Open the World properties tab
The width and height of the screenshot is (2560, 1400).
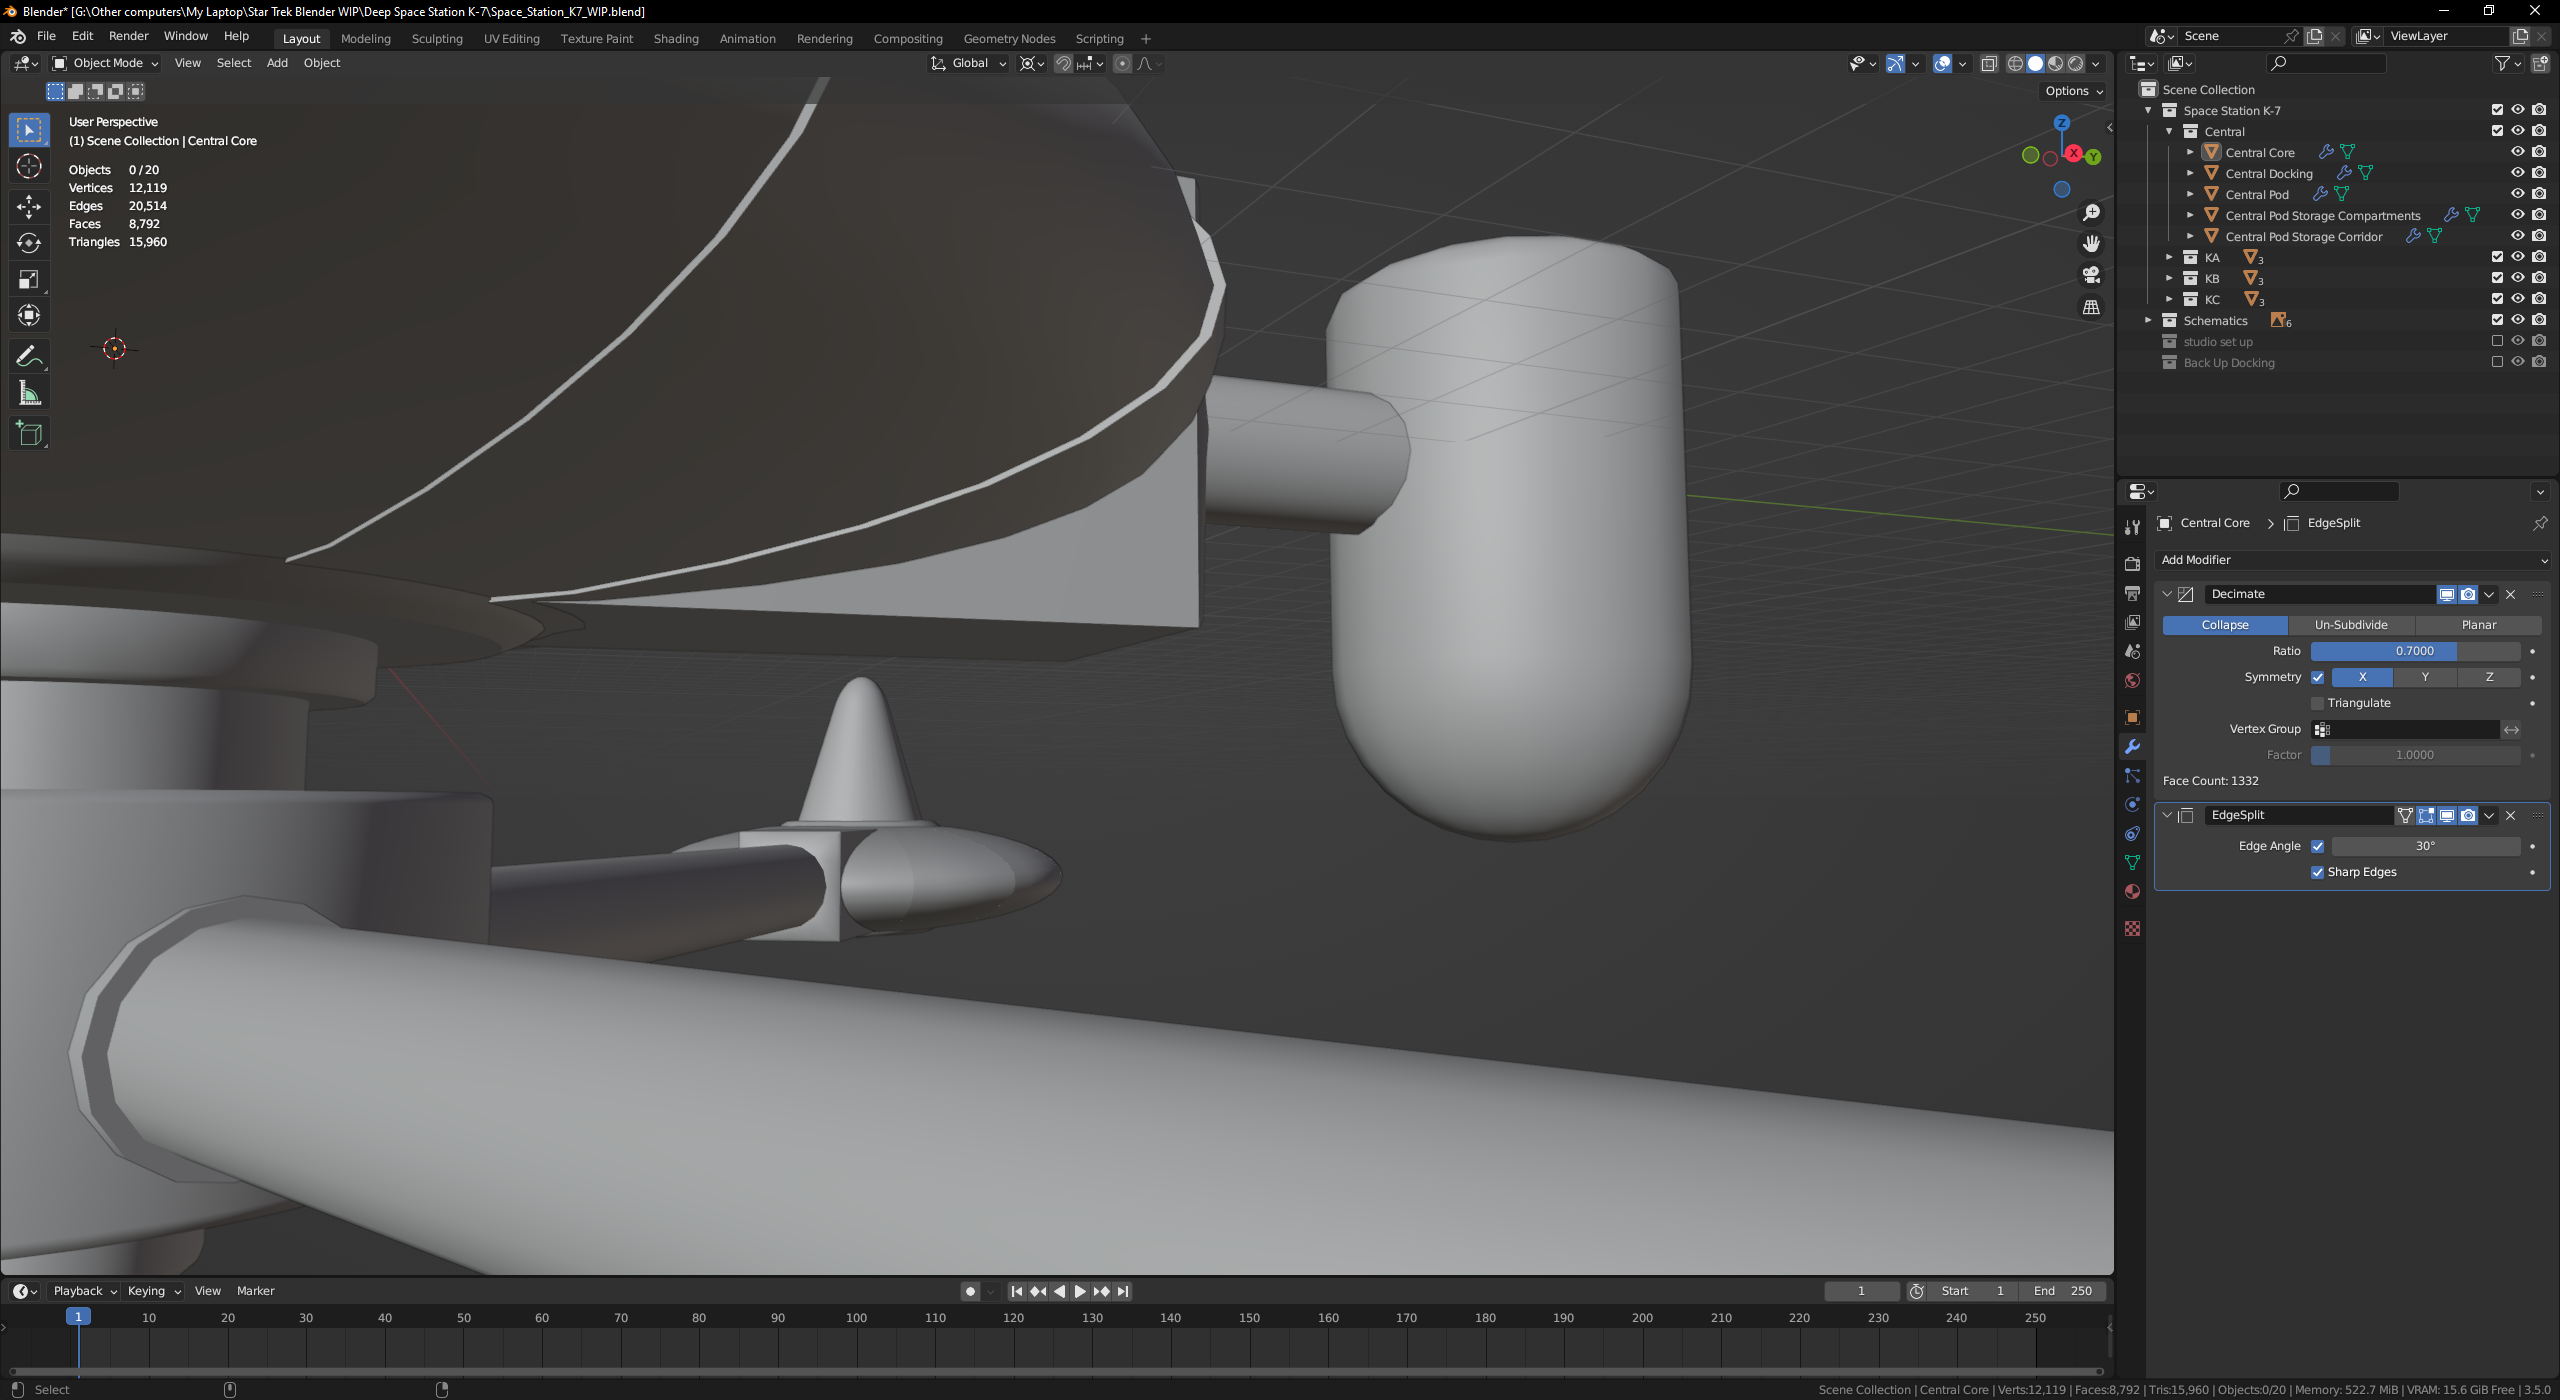pos(2132,680)
